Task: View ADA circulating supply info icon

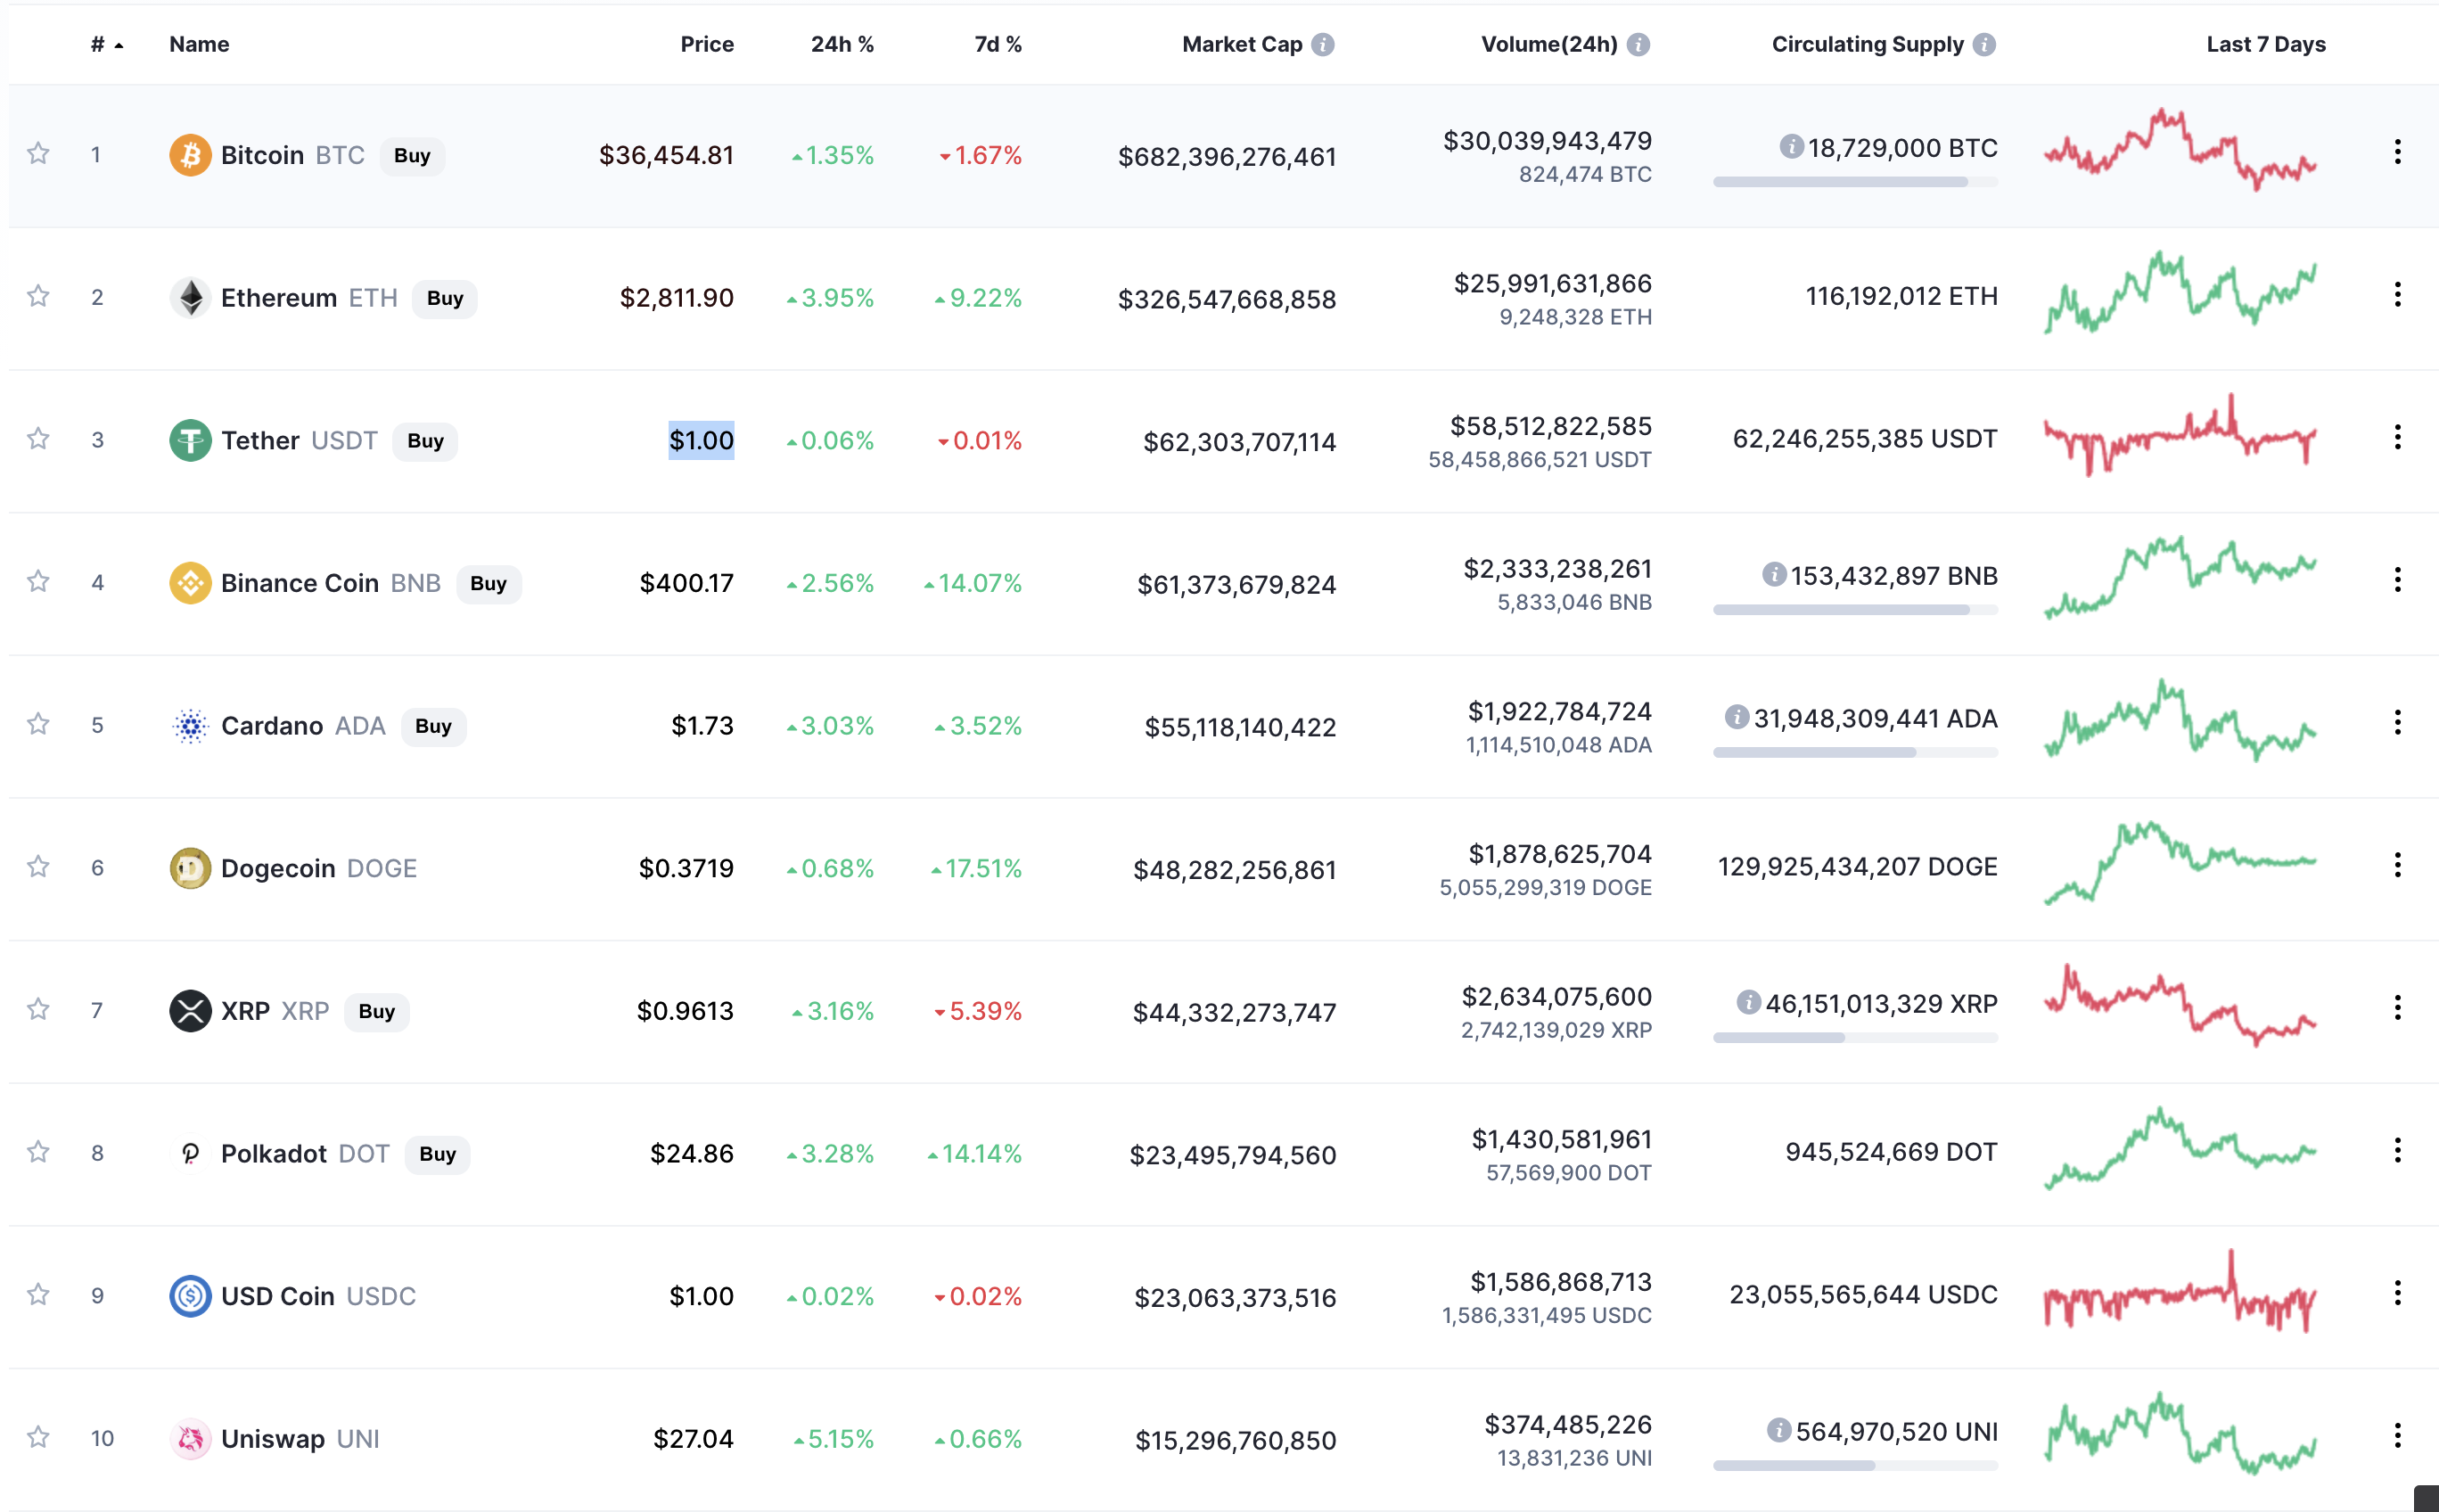Action: point(1737,718)
